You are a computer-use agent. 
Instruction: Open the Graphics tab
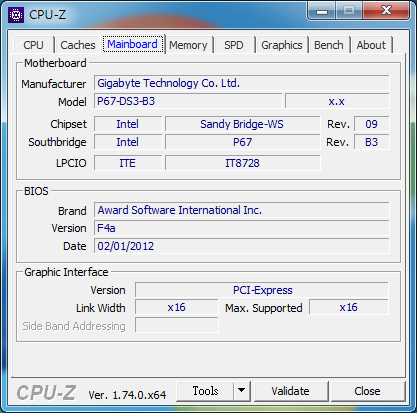click(x=282, y=45)
